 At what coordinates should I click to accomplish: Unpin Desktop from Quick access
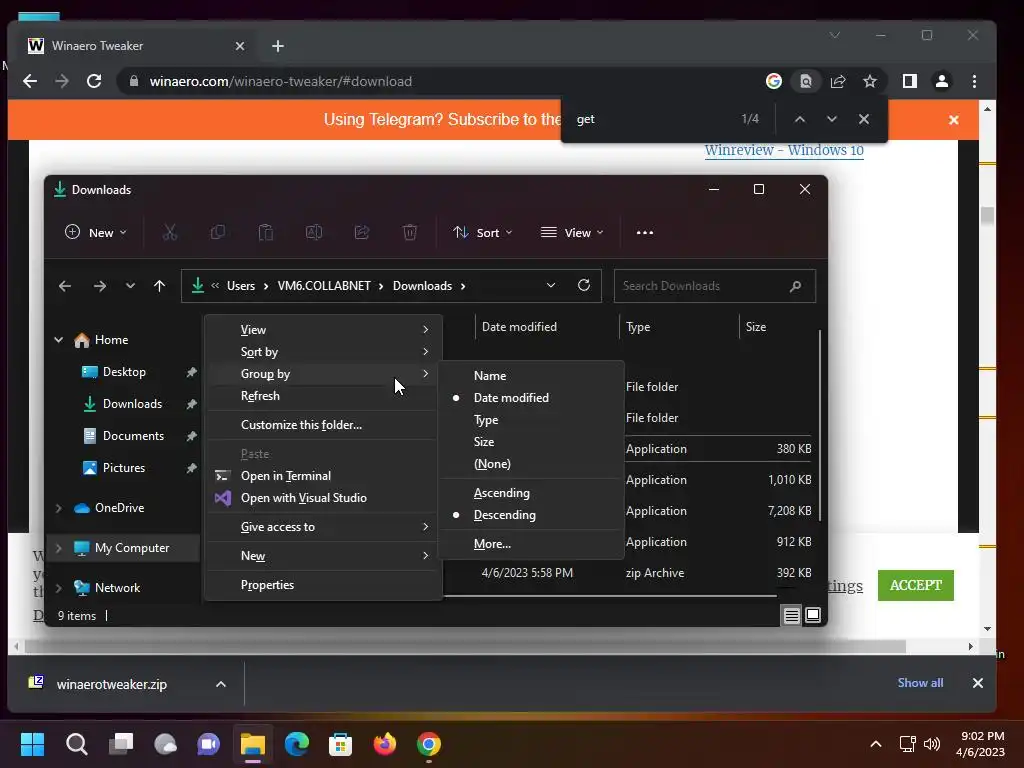click(191, 372)
